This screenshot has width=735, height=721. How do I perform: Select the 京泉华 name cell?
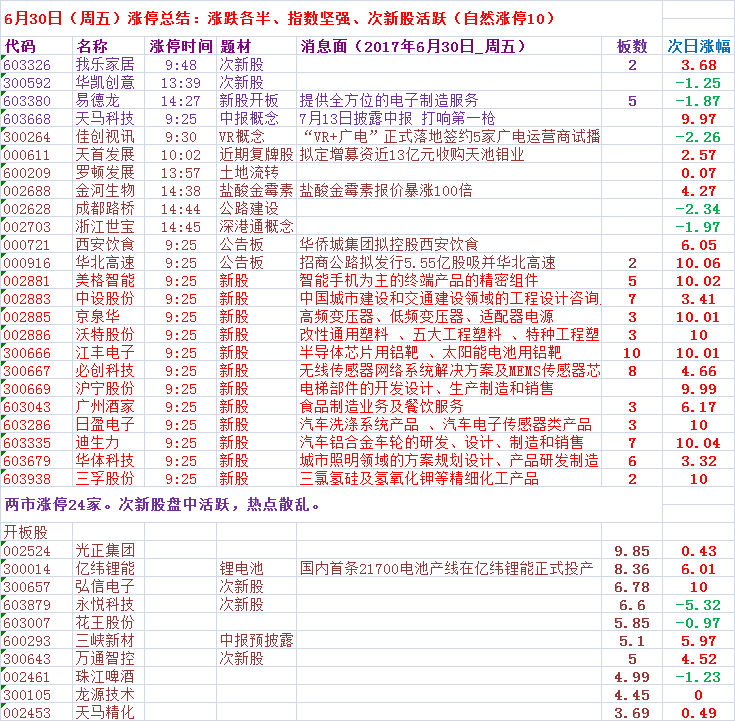tap(108, 316)
